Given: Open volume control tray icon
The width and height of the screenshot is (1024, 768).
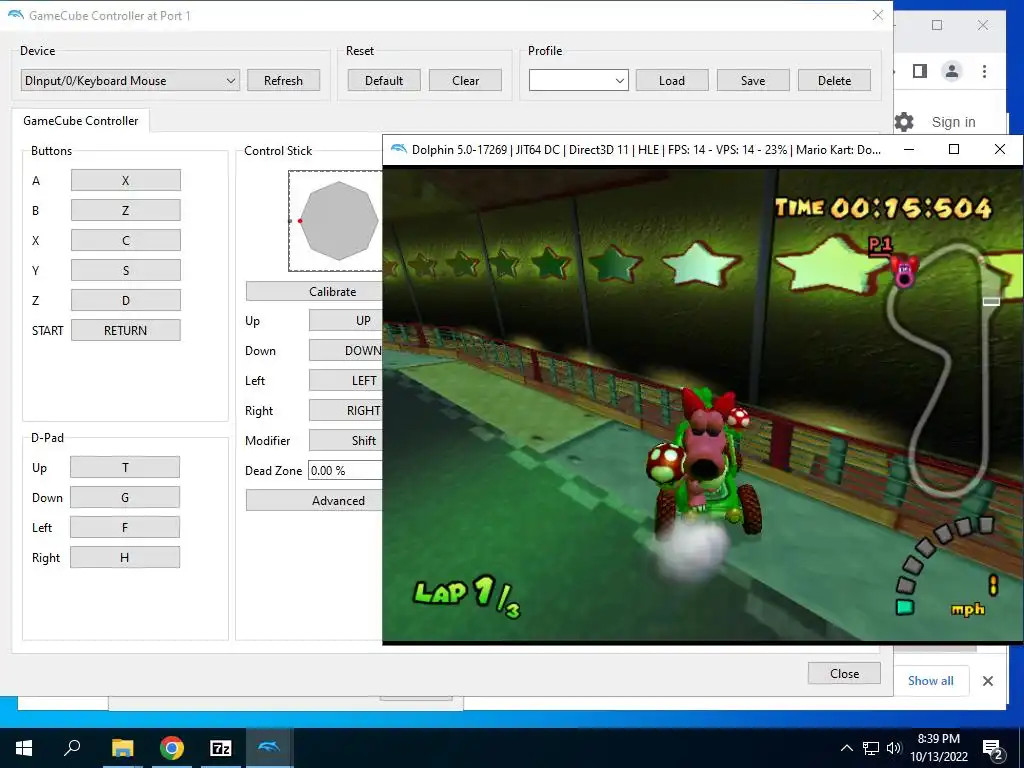Looking at the screenshot, I should (894, 748).
